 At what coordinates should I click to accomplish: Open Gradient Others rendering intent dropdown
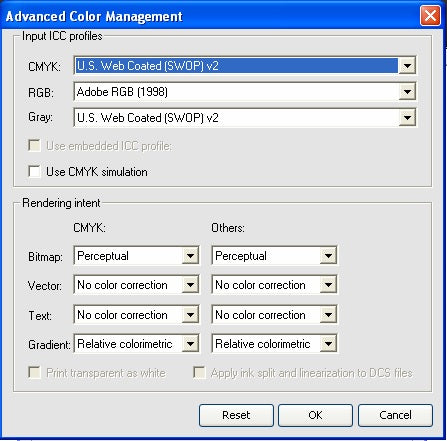pos(328,344)
